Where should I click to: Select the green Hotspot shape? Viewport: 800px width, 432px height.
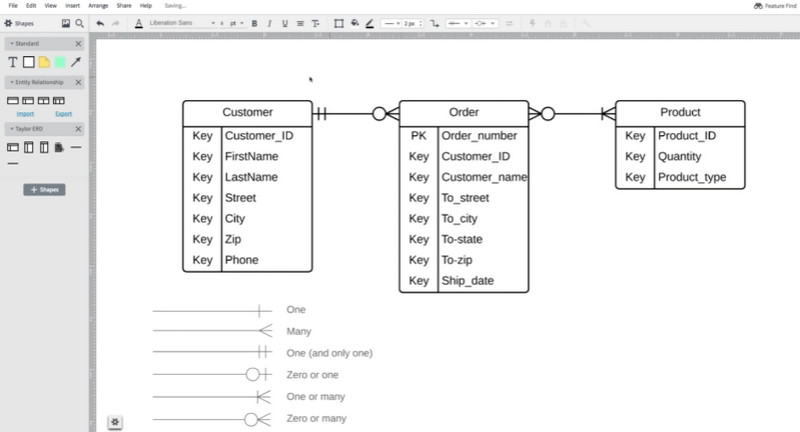(60, 62)
